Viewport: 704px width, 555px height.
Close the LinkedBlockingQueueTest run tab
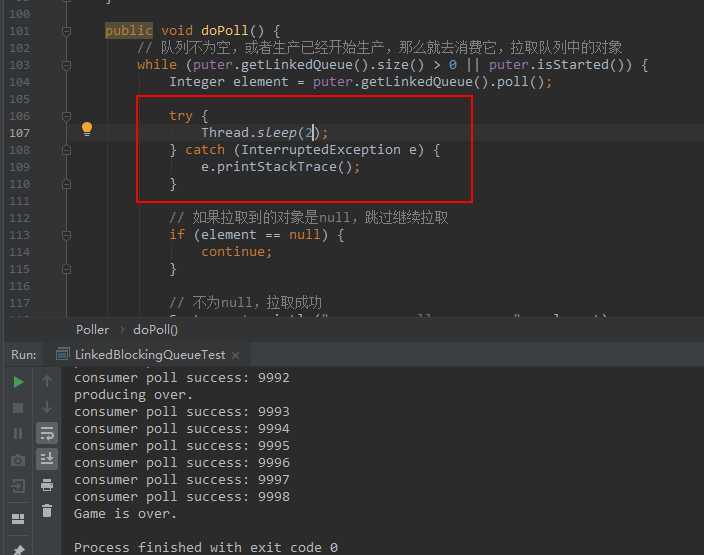point(235,355)
